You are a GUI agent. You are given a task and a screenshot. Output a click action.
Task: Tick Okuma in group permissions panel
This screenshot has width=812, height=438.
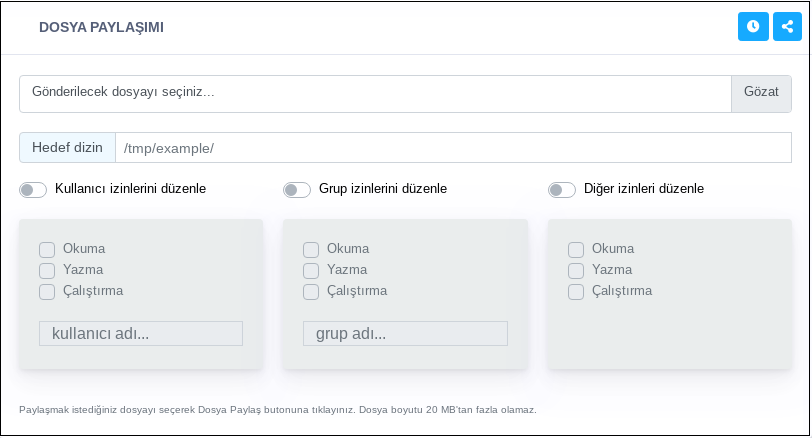coord(311,249)
